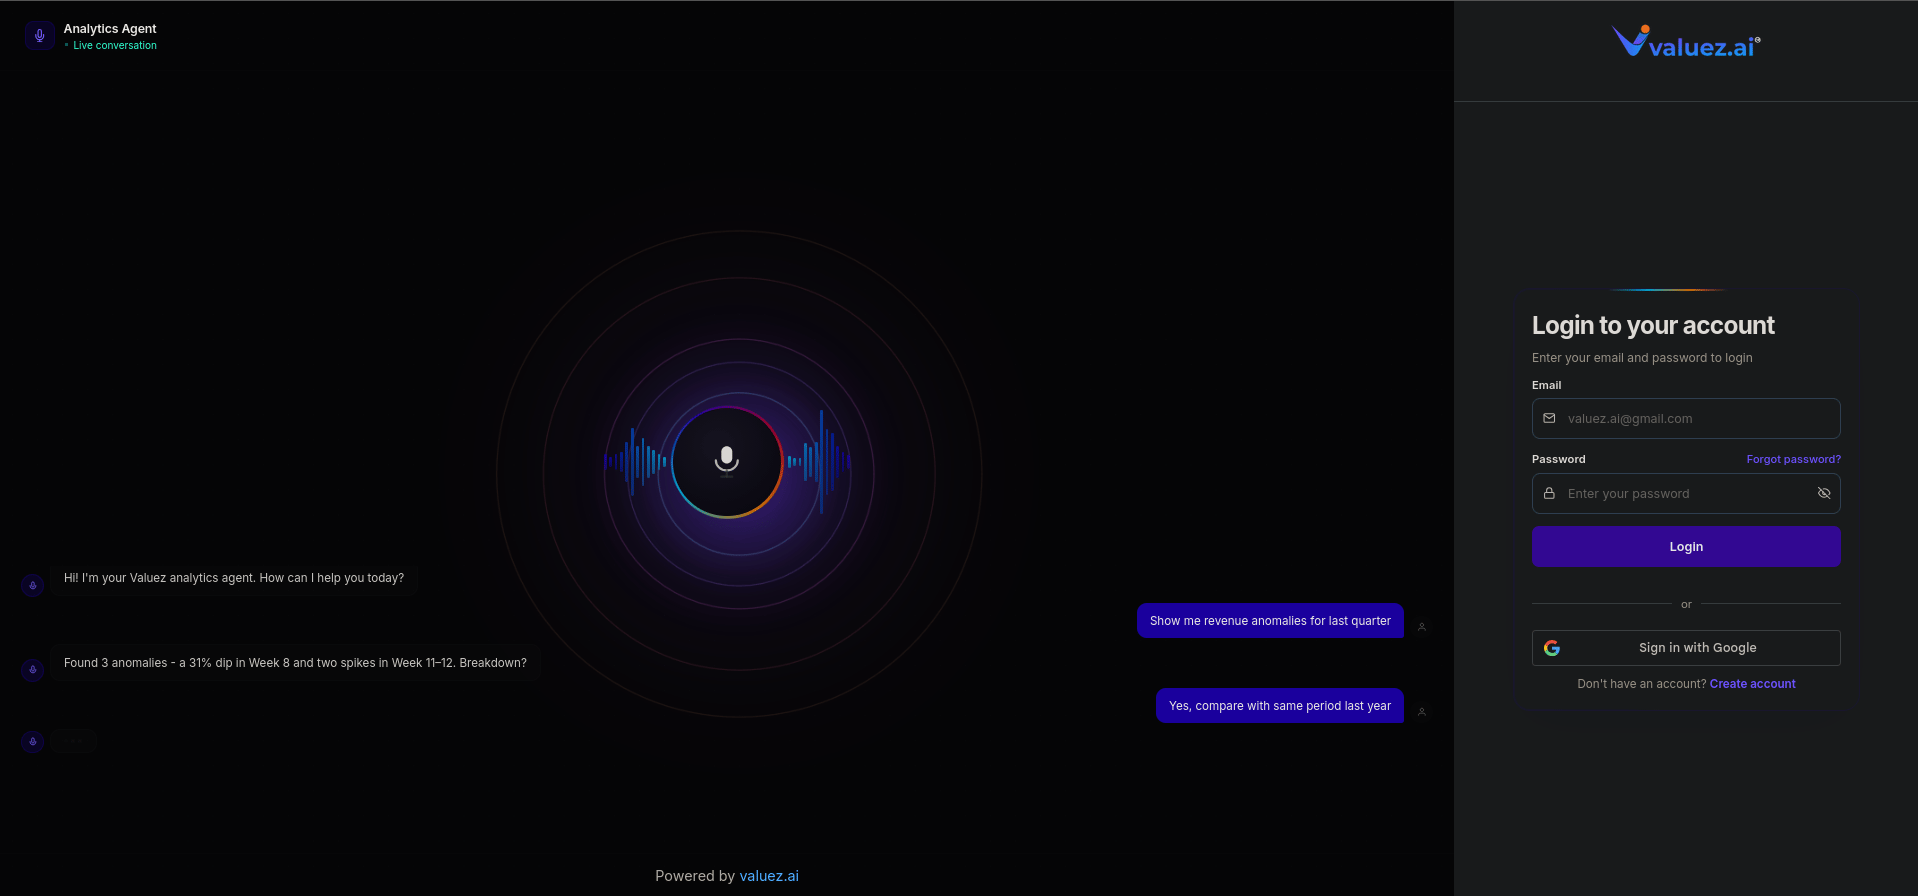Click agent avatar beside greeting message
The height and width of the screenshot is (896, 1918).
click(x=33, y=585)
